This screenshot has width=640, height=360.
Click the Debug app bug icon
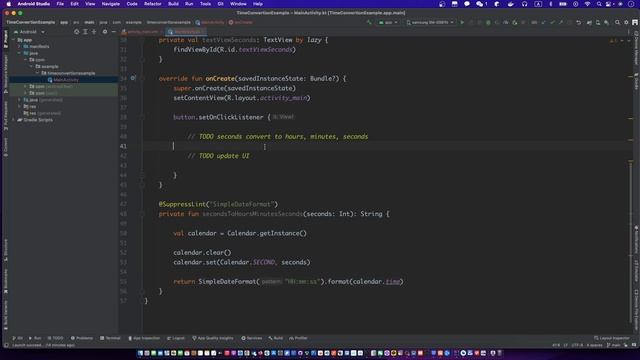point(488,22)
